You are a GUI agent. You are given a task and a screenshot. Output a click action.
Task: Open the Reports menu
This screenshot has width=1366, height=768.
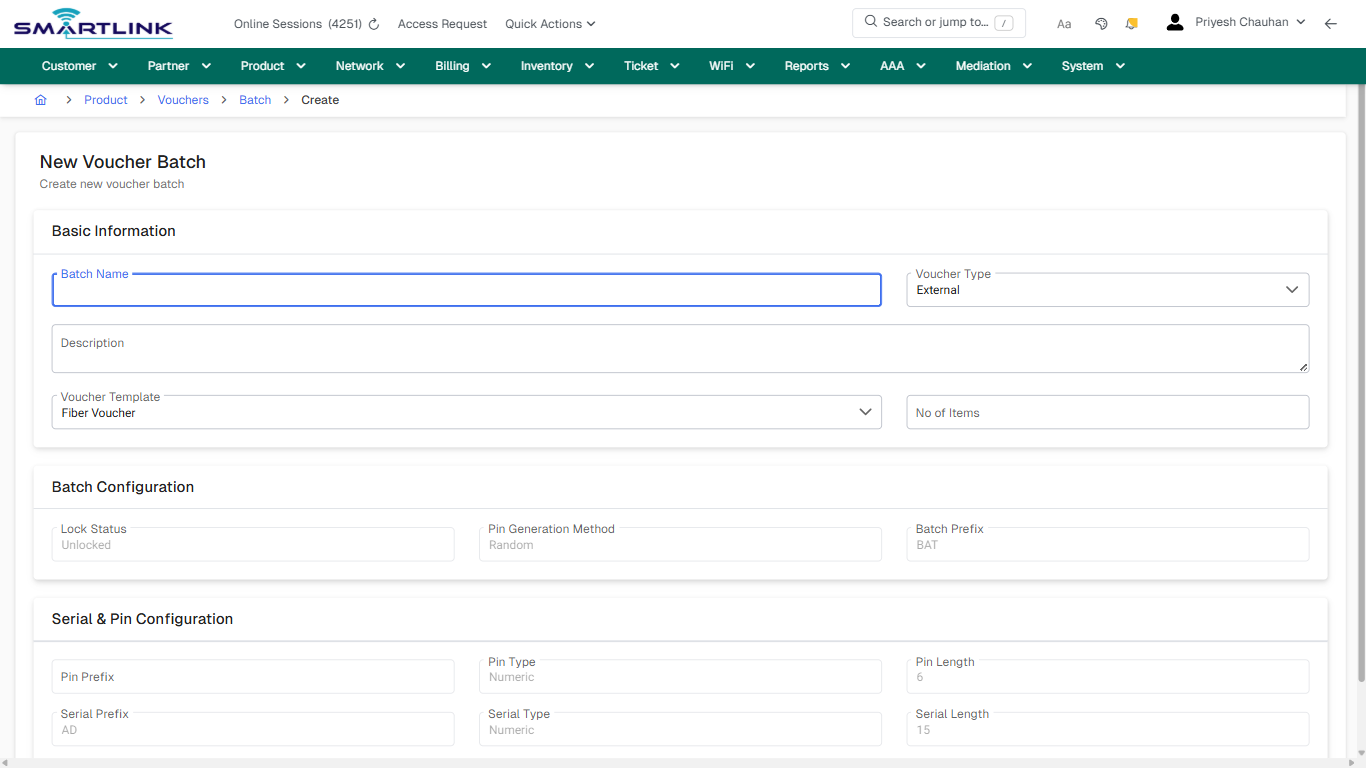pyautogui.click(x=815, y=65)
